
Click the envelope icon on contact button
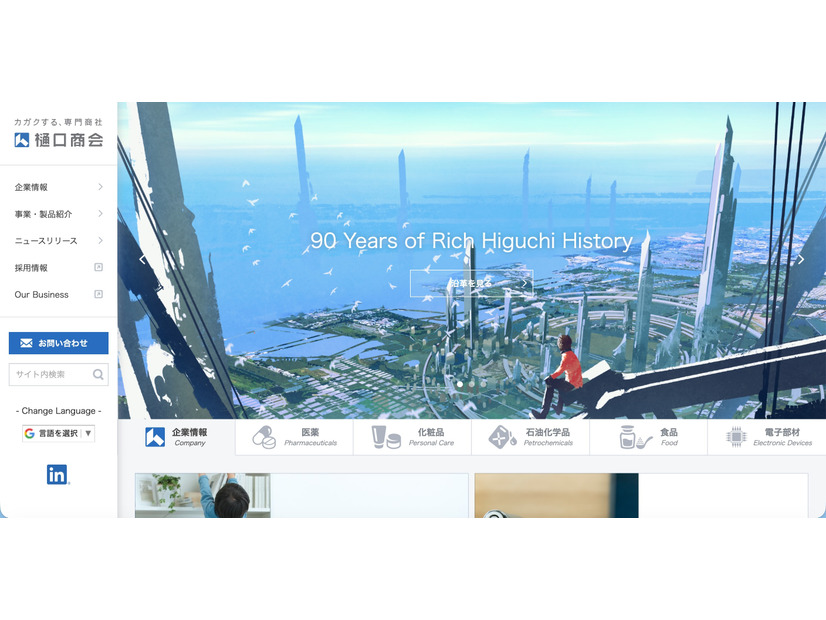pyautogui.click(x=26, y=343)
